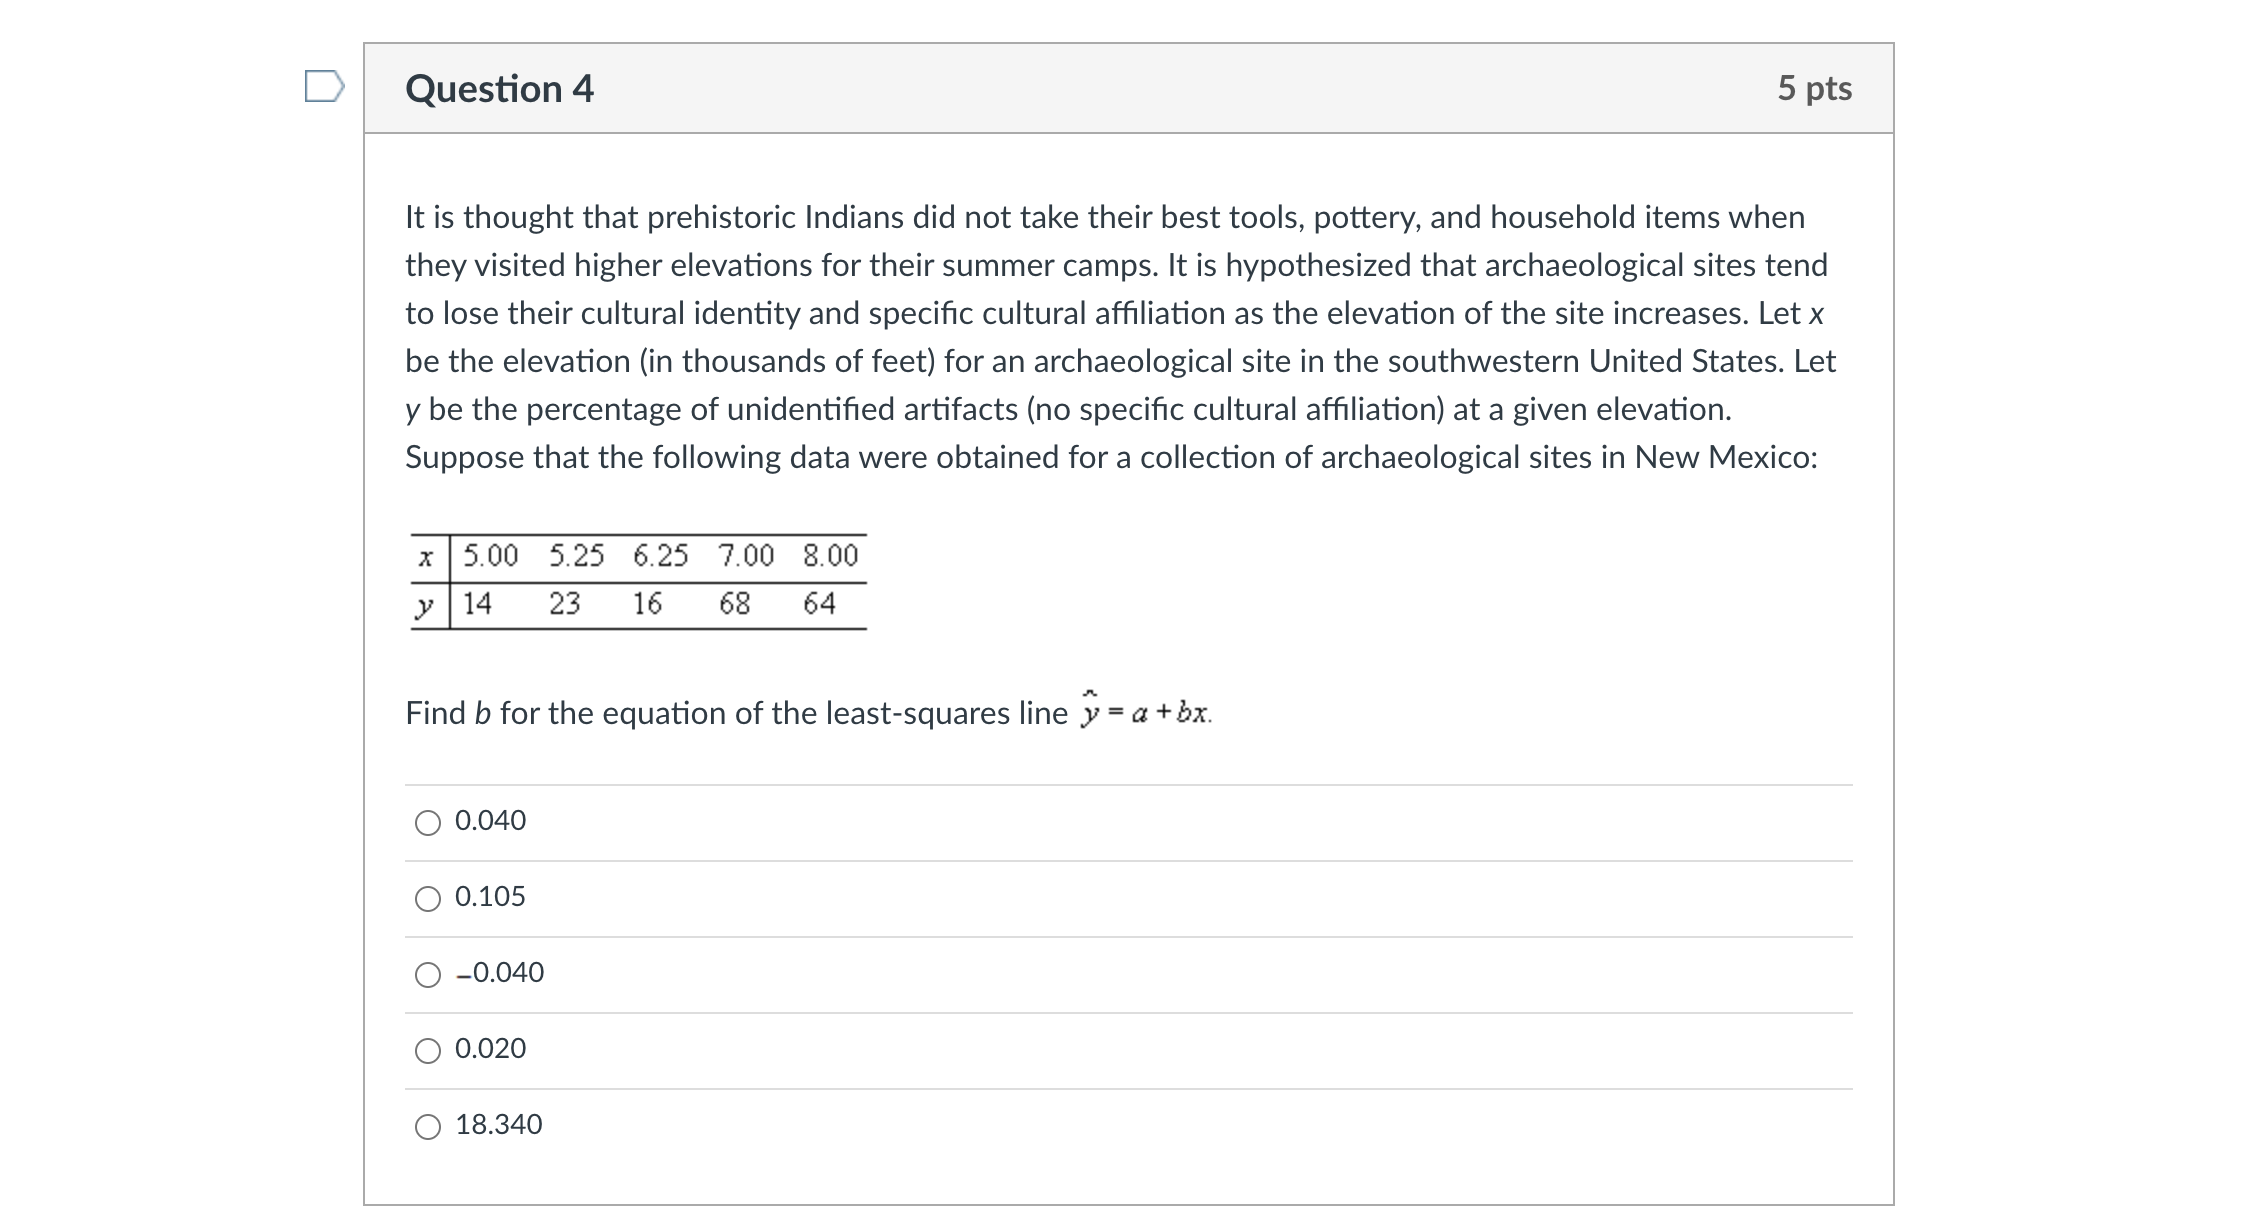The width and height of the screenshot is (2260, 1229).
Task: Click the label text next to 18.340
Action: 498,1124
